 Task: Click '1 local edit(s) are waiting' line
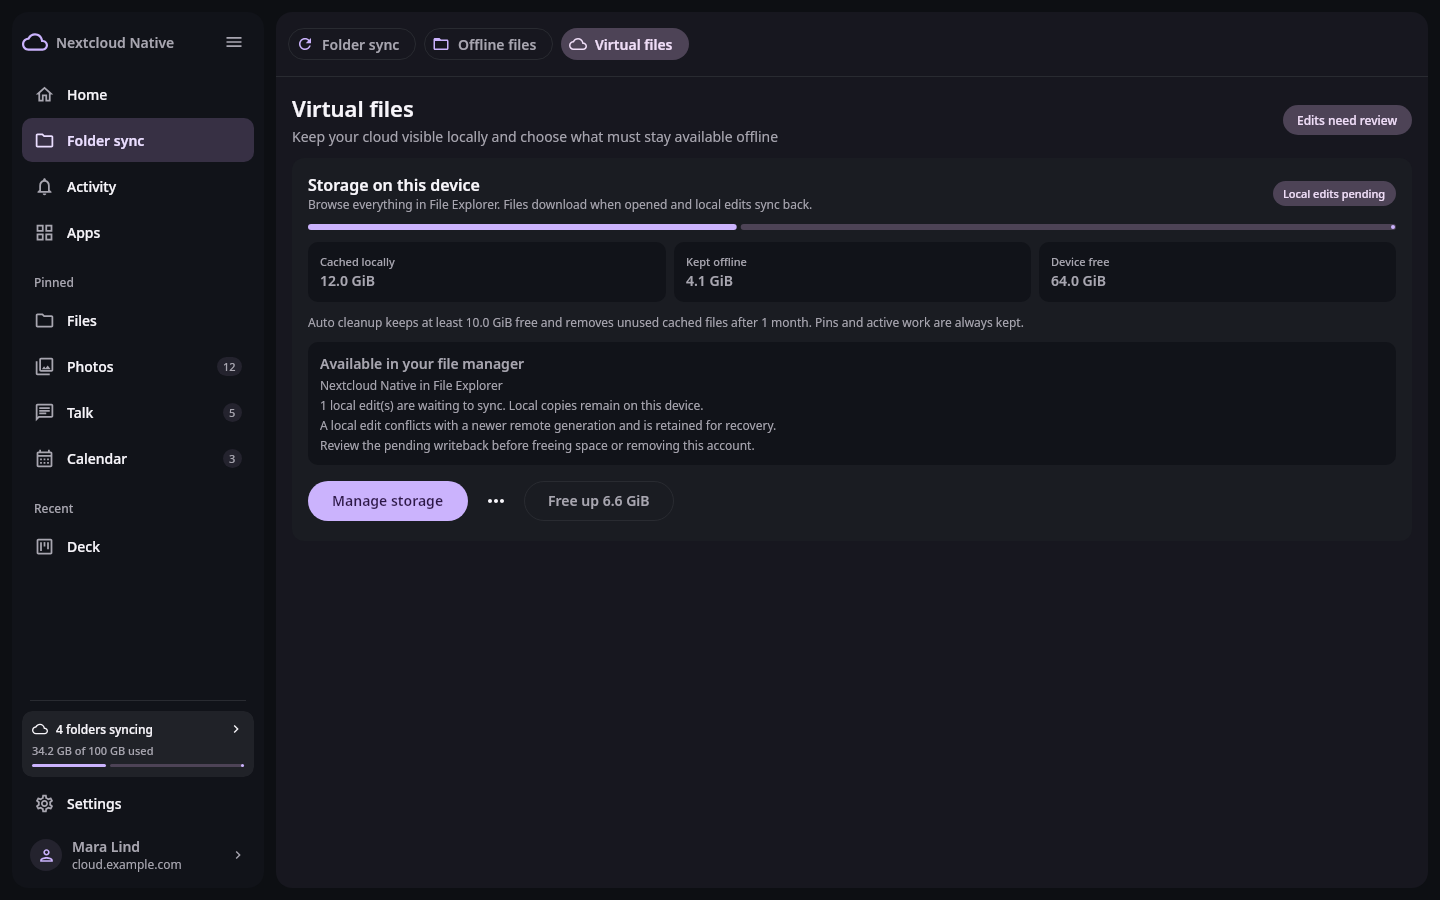pyautogui.click(x=511, y=405)
